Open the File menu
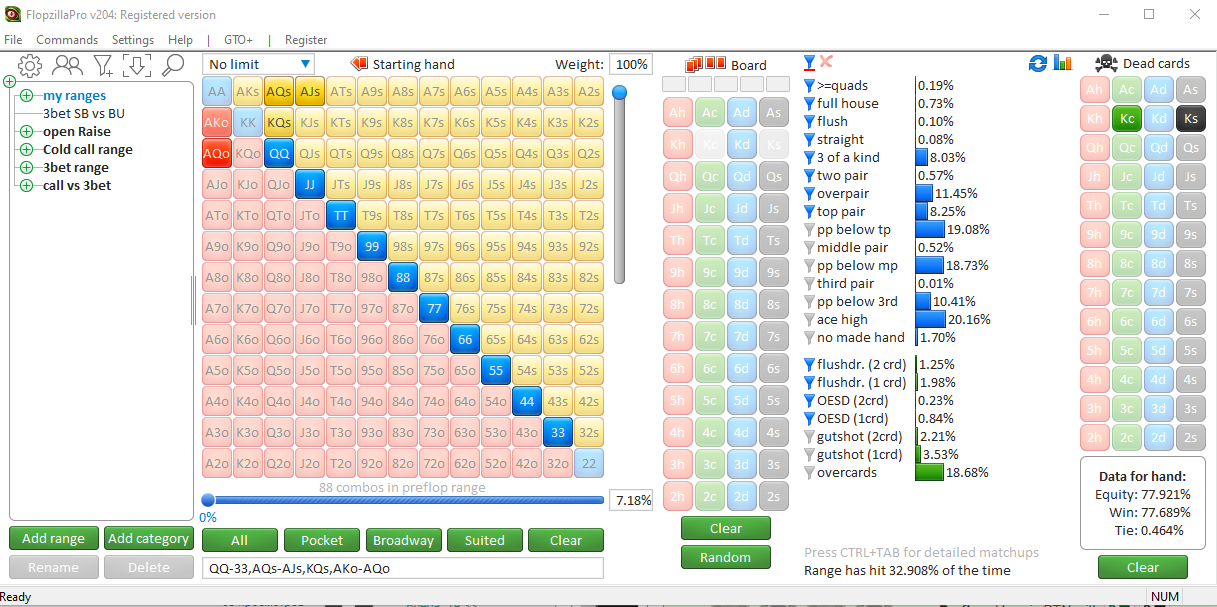This screenshot has width=1217, height=607. 13,40
